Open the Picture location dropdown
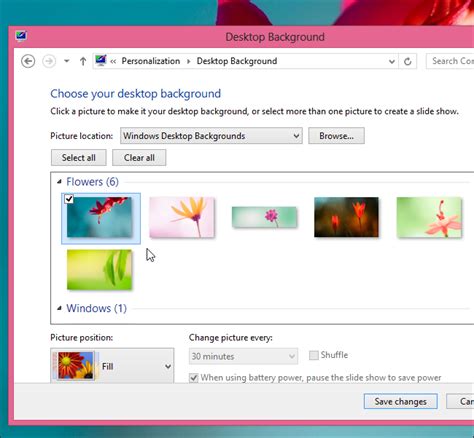 pyautogui.click(x=211, y=136)
